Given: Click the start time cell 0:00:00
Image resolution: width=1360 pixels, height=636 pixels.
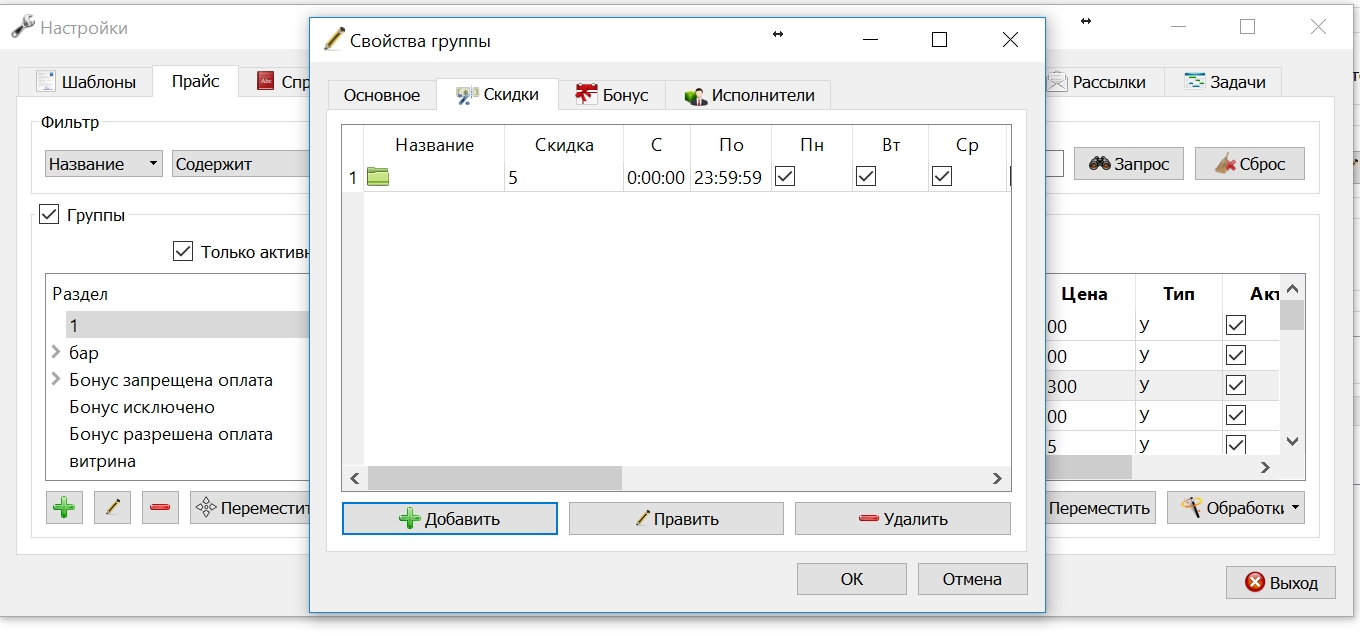Looking at the screenshot, I should pos(656,177).
